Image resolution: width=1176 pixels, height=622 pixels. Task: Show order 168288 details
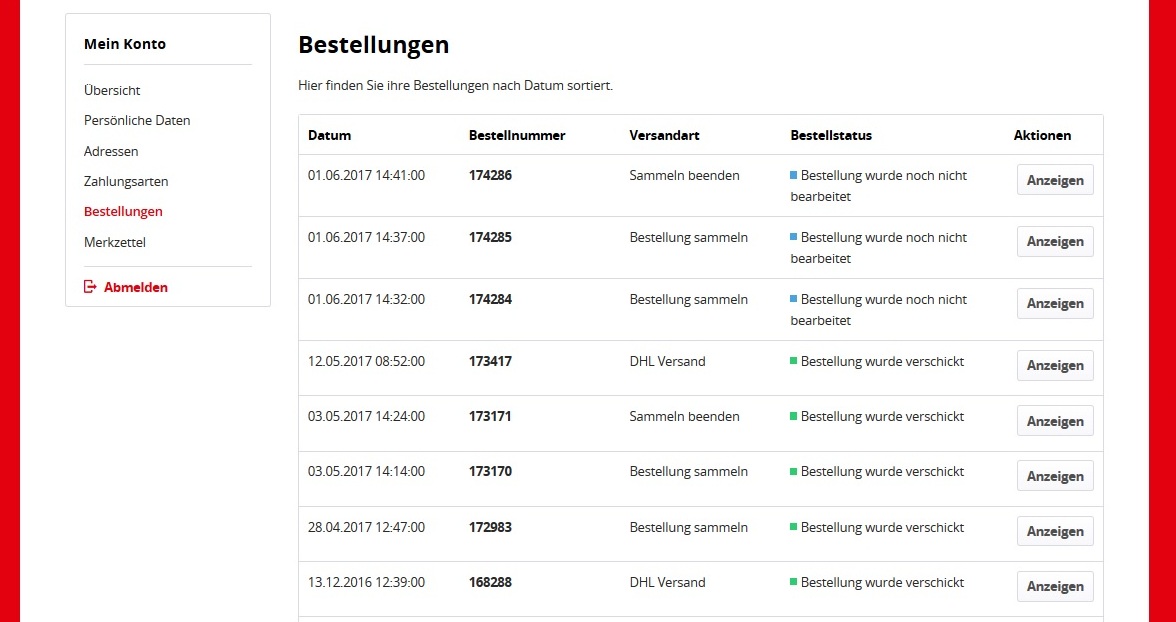(x=1055, y=587)
